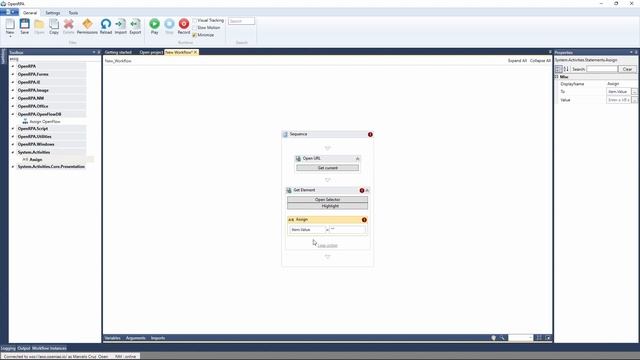Click the Delete red X icon
This screenshot has width=640, height=360.
tap(69, 24)
